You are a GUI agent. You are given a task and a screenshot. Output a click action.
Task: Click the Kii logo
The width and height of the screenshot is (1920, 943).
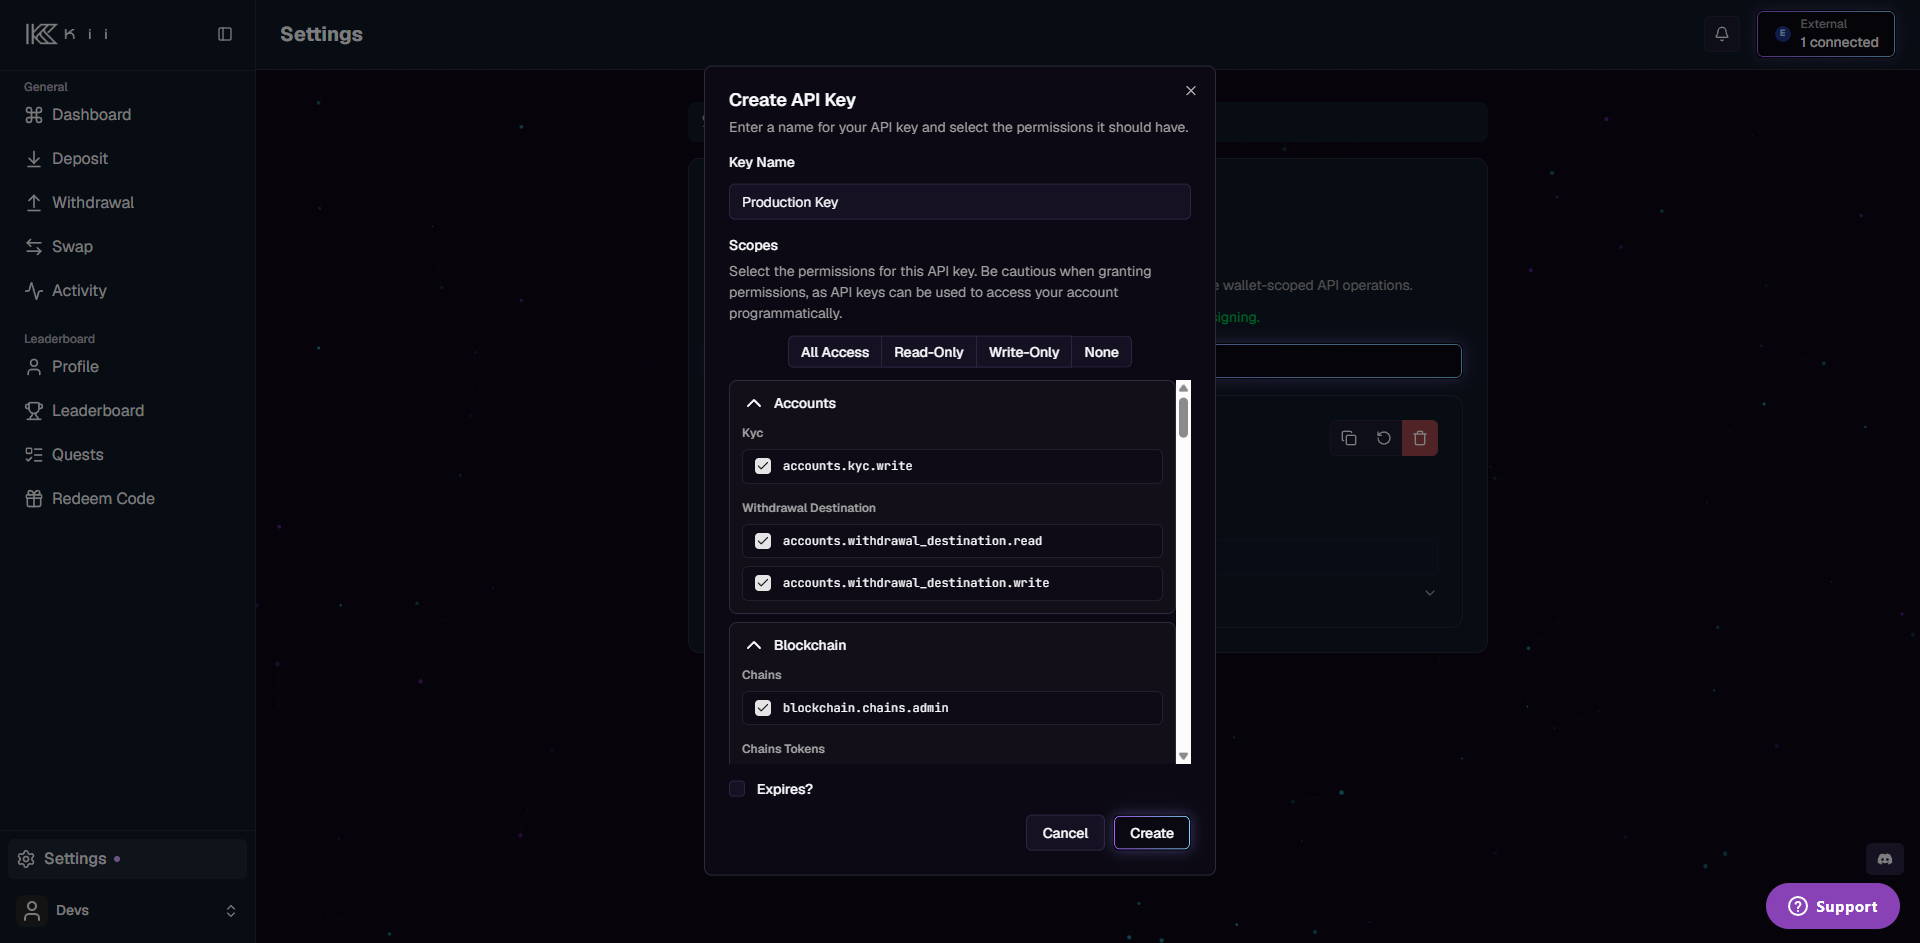(x=66, y=34)
